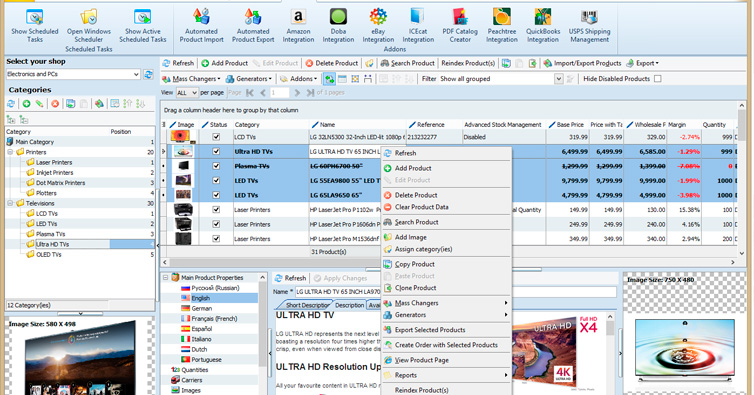Viewport: 754px width, 395px height.
Task: Open Mass Changers toolbar dropdown
Action: 191,79
